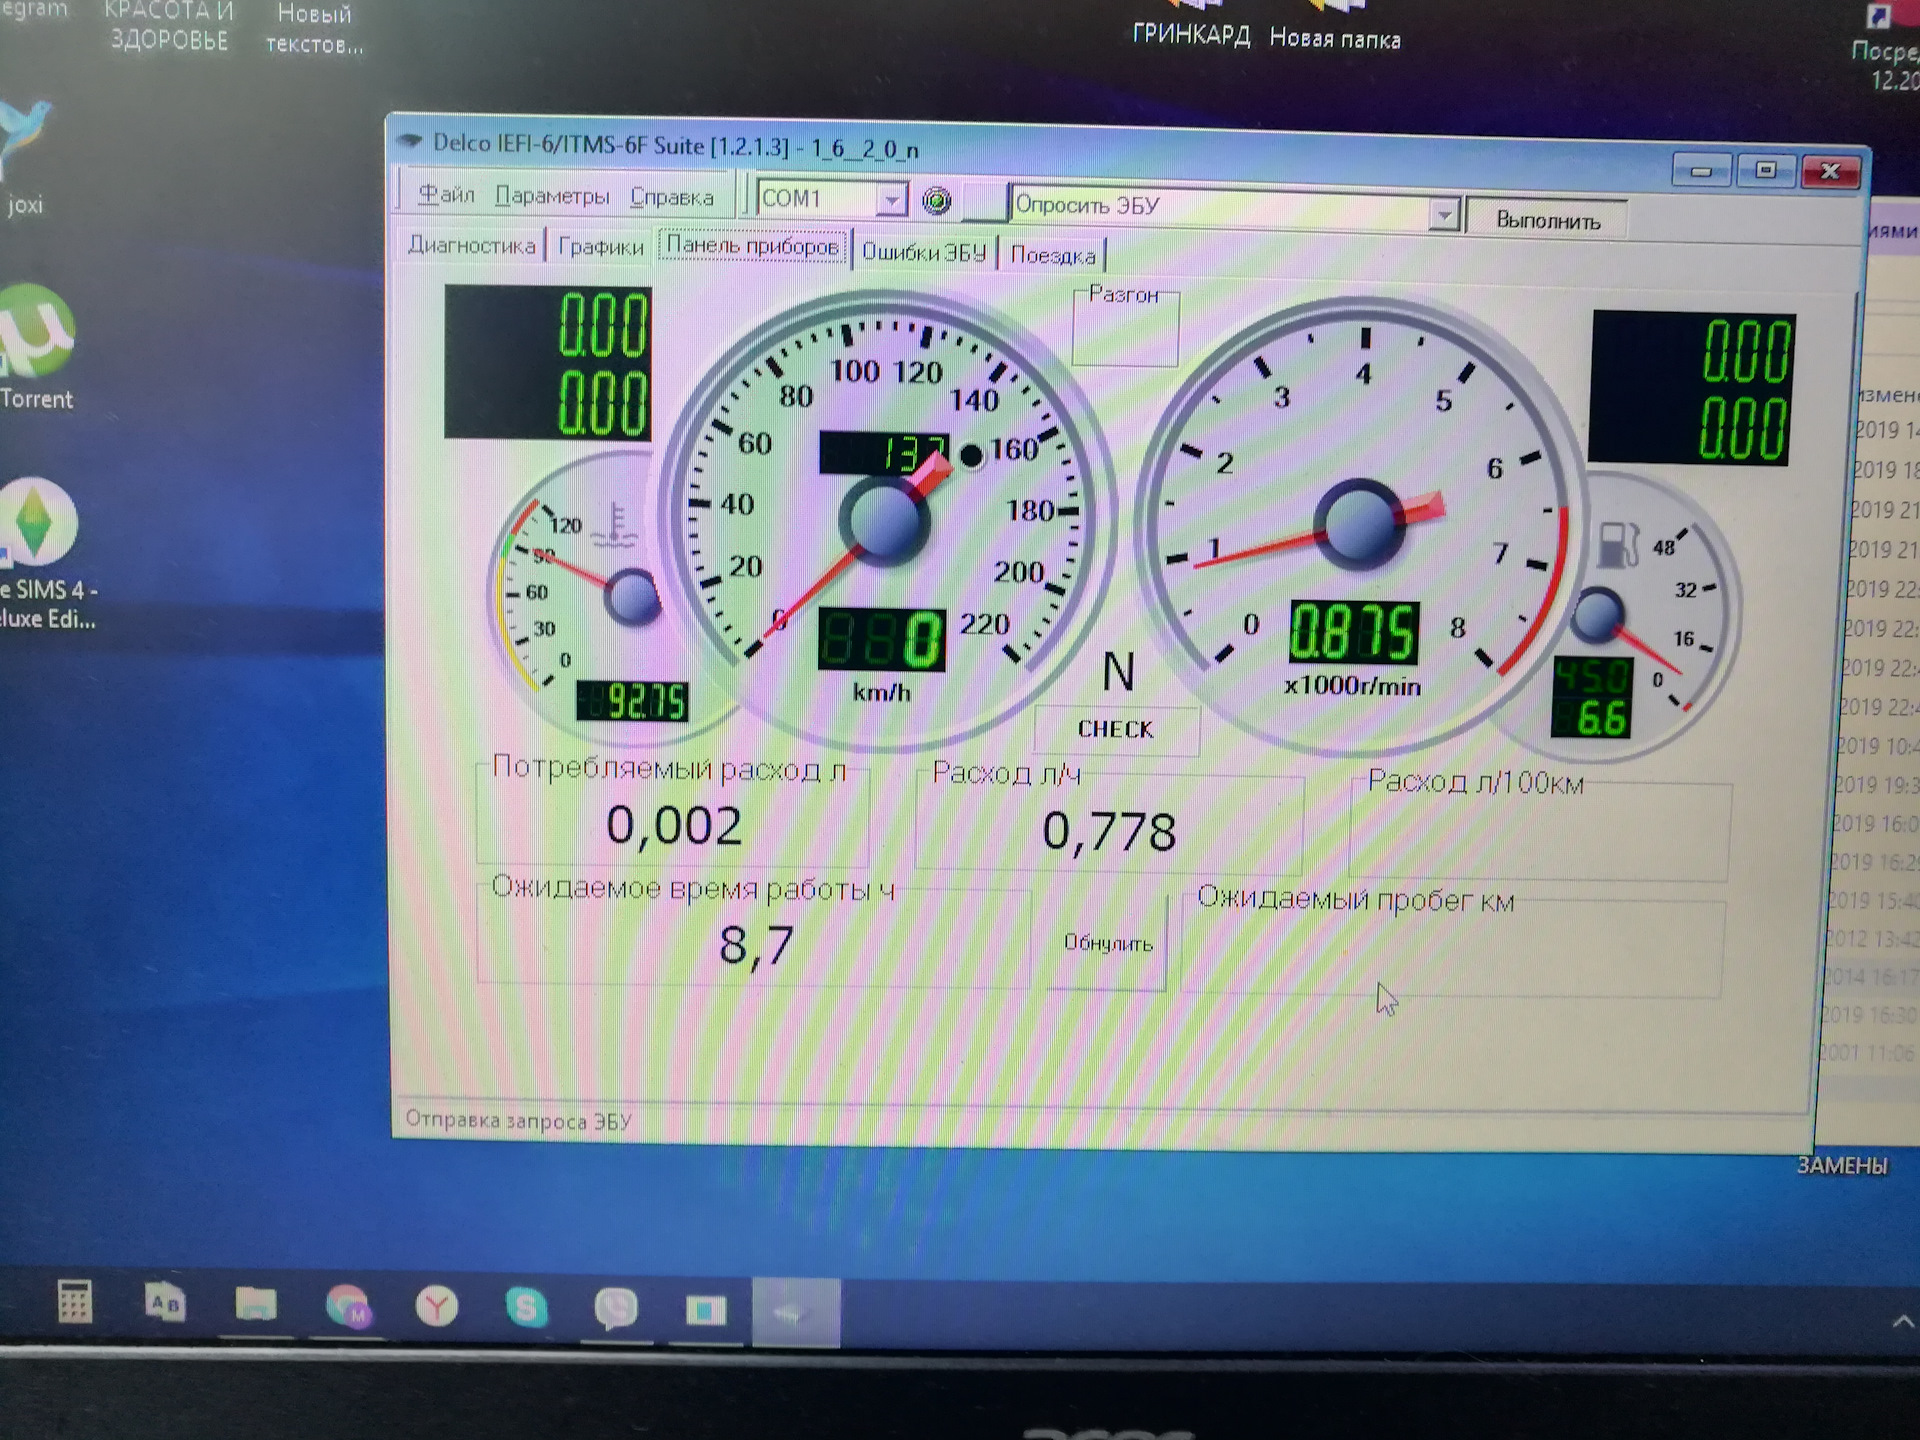
Task: Open Viber from the taskbar
Action: point(615,1308)
